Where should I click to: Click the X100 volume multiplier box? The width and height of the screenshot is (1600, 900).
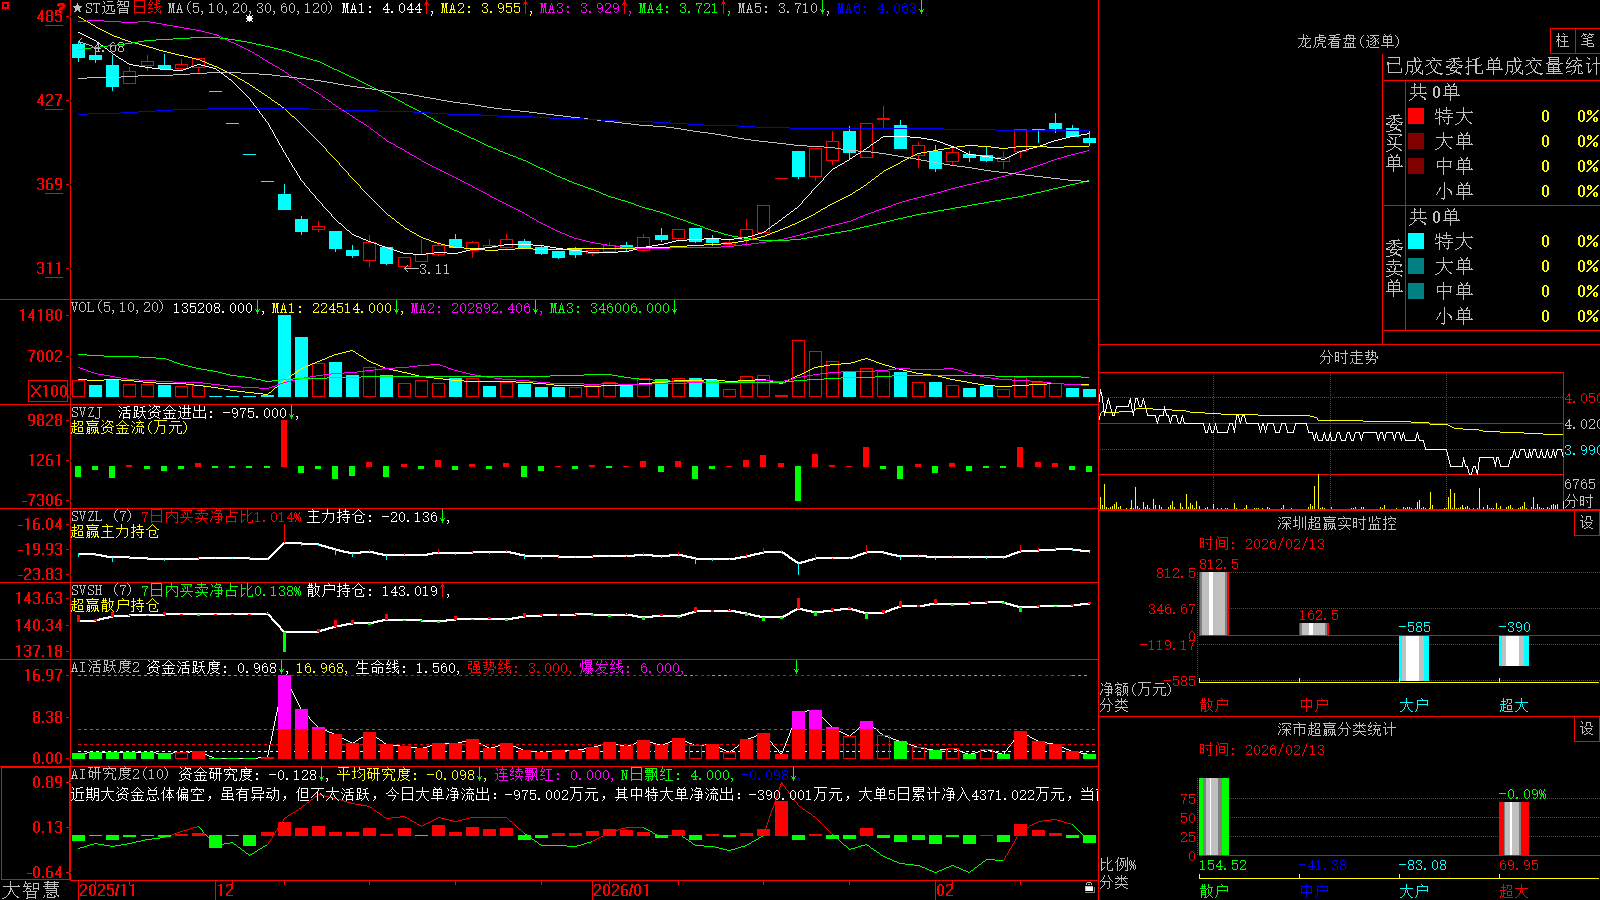(x=48, y=391)
